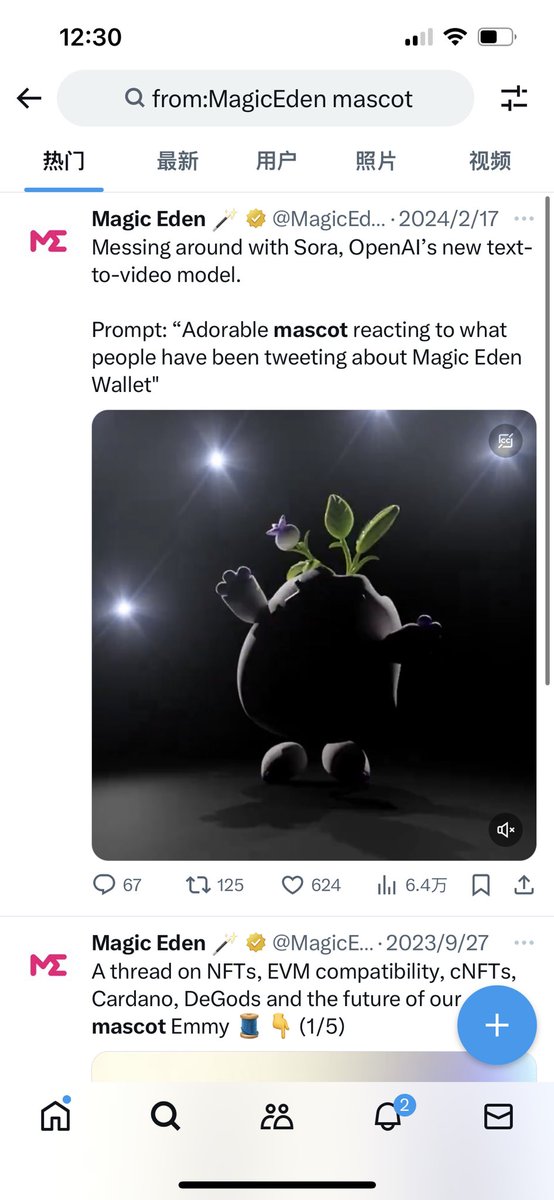This screenshot has width=554, height=1200.
Task: Unmute the mascot video
Action: 506,829
